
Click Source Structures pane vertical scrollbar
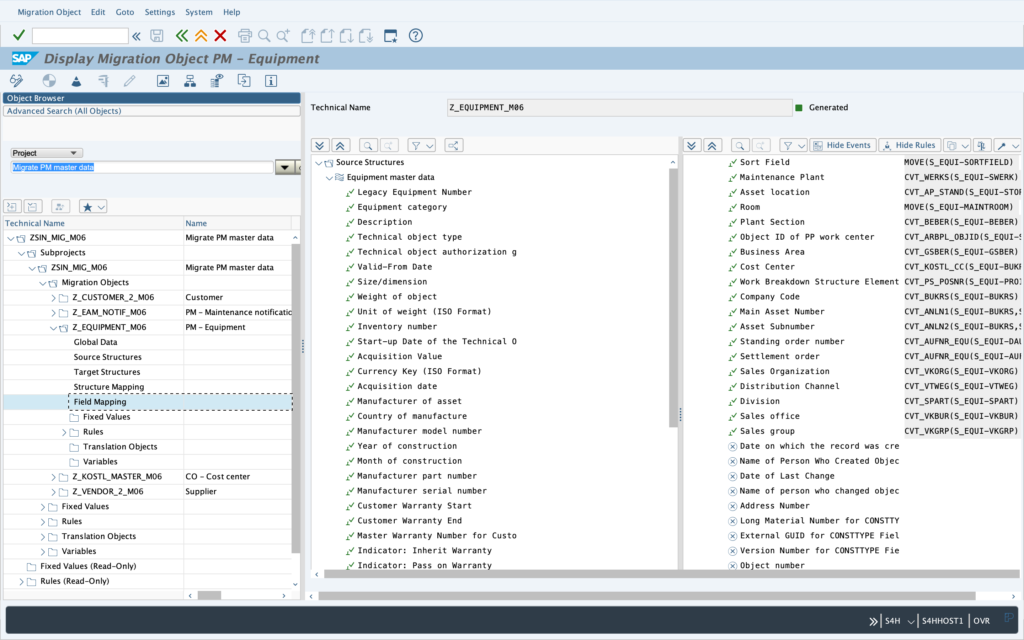[x=673, y=297]
